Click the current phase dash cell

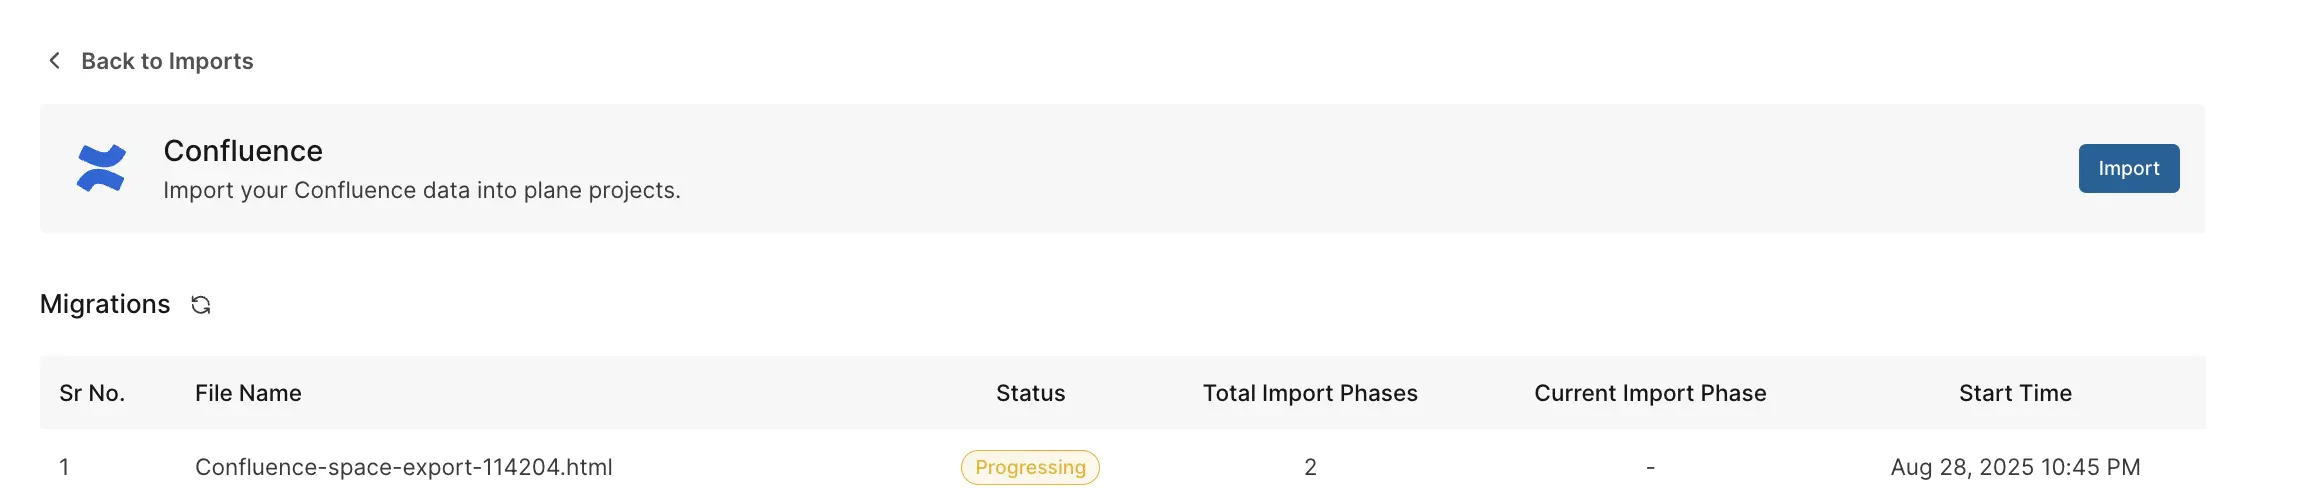(x=1650, y=467)
